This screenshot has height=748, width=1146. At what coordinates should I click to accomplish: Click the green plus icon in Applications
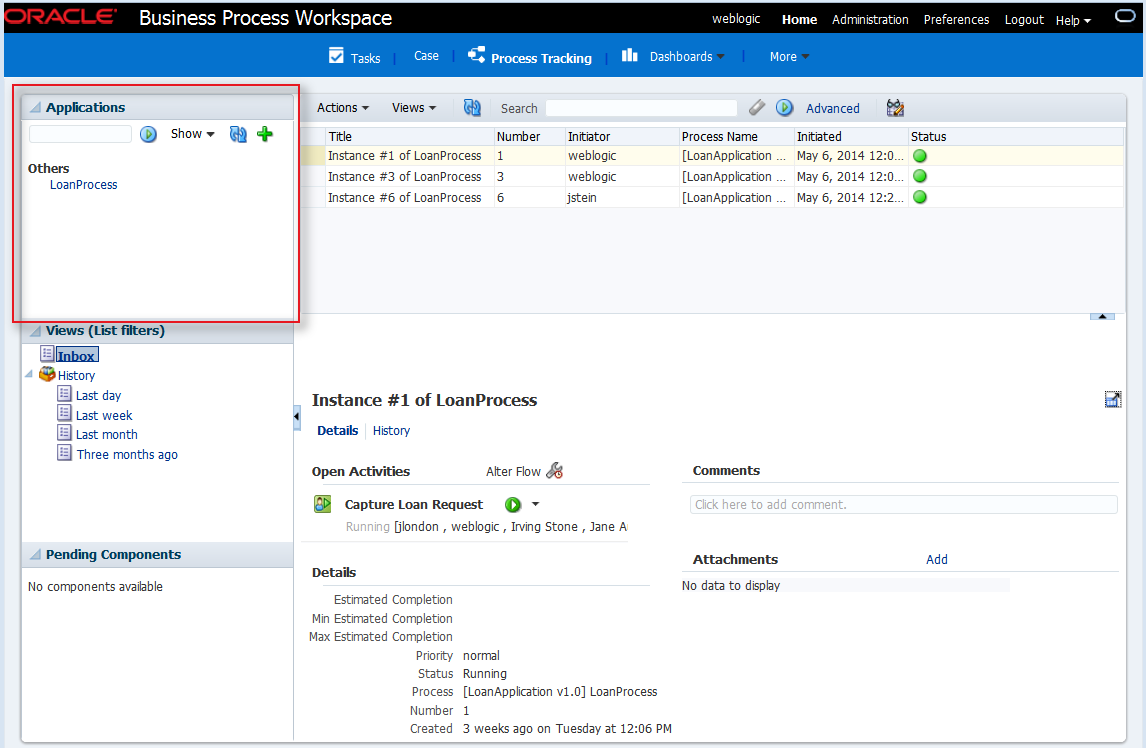pyautogui.click(x=265, y=134)
